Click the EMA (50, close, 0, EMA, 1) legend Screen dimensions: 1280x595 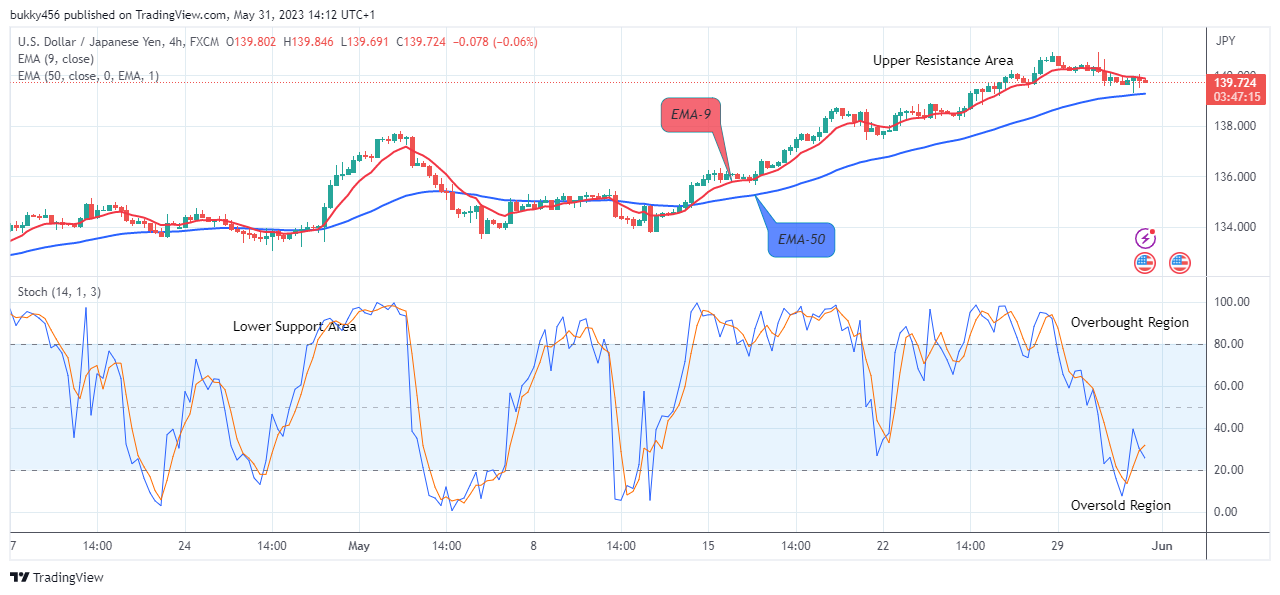pyautogui.click(x=88, y=76)
